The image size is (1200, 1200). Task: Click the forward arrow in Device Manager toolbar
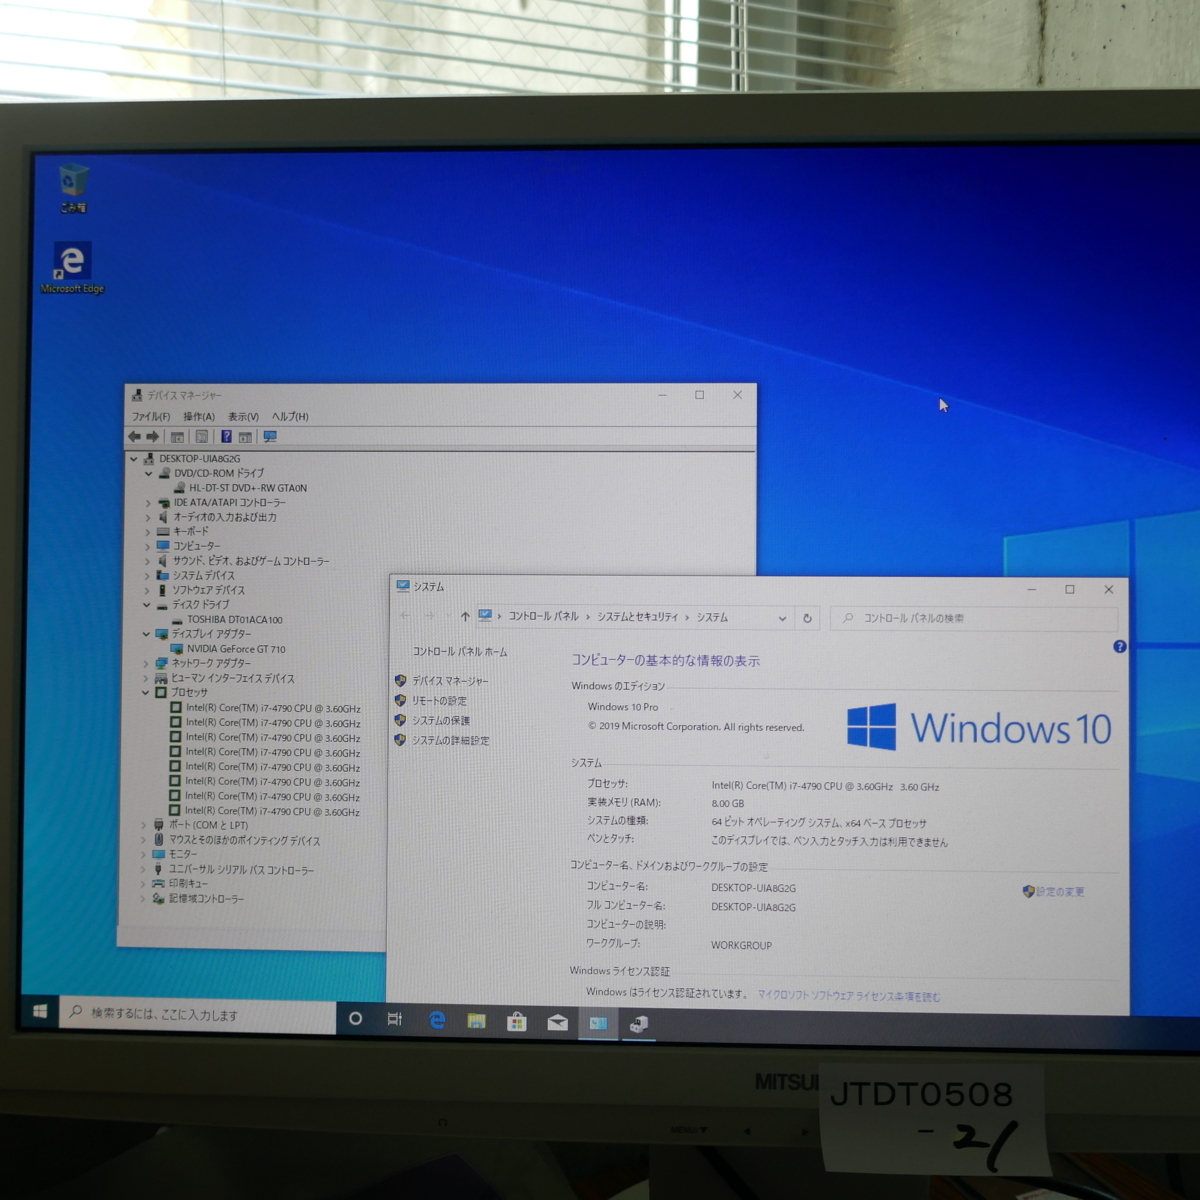click(x=152, y=437)
